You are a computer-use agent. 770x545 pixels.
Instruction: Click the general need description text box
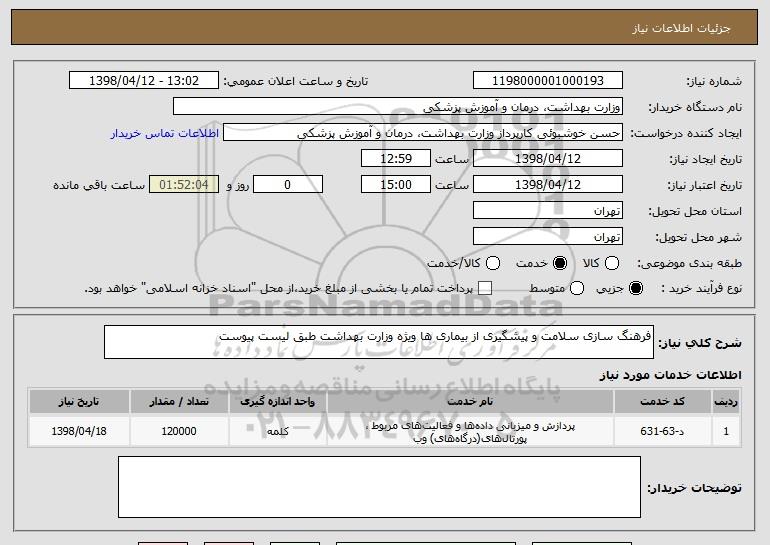(379, 342)
